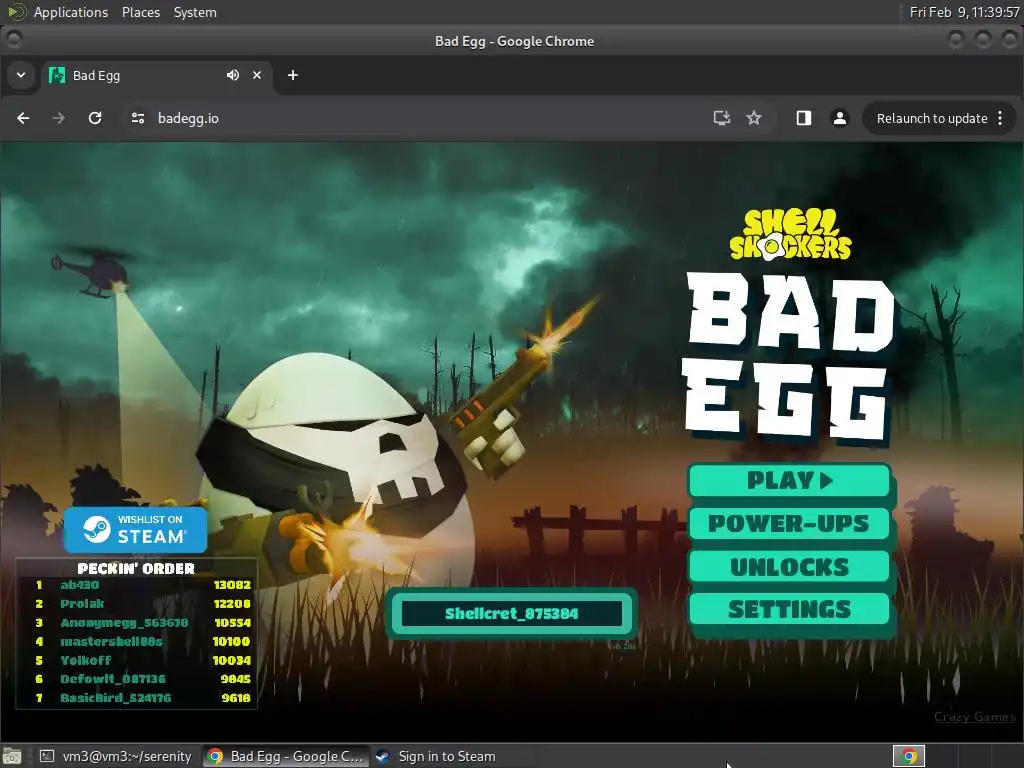1024x768 pixels.
Task: Click the PECKIN' ORDER leaderboard heading
Action: point(136,568)
